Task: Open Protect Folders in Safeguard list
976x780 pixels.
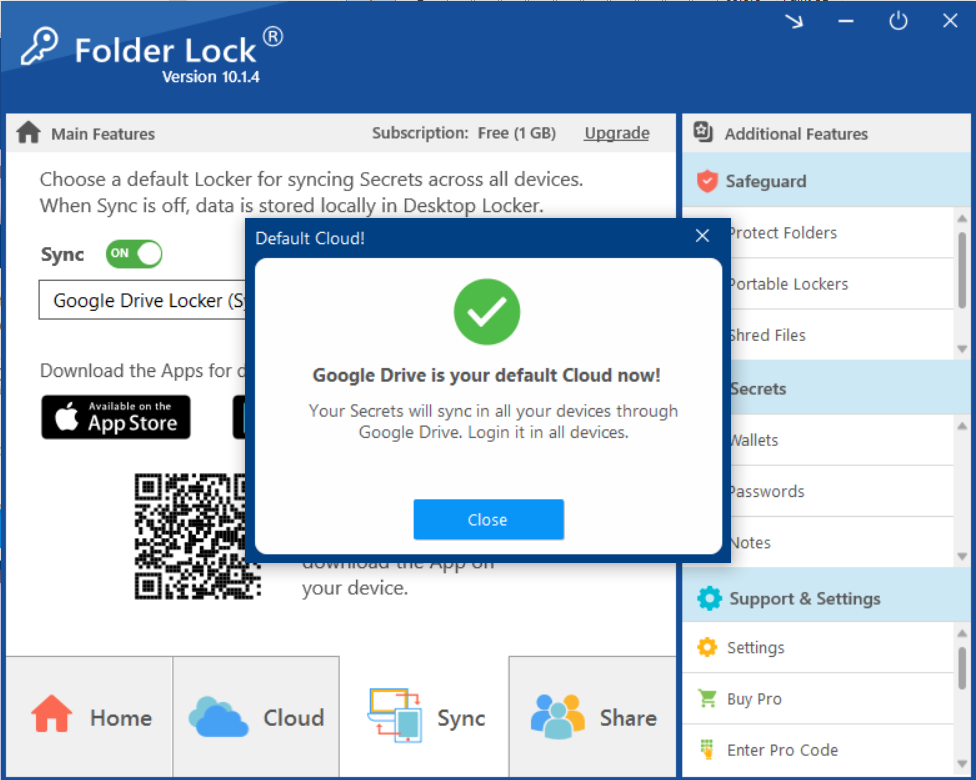Action: coord(842,232)
